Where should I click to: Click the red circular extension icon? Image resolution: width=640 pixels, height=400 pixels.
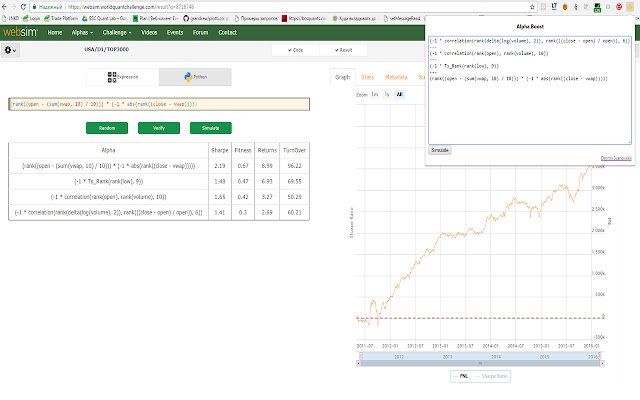point(619,7)
